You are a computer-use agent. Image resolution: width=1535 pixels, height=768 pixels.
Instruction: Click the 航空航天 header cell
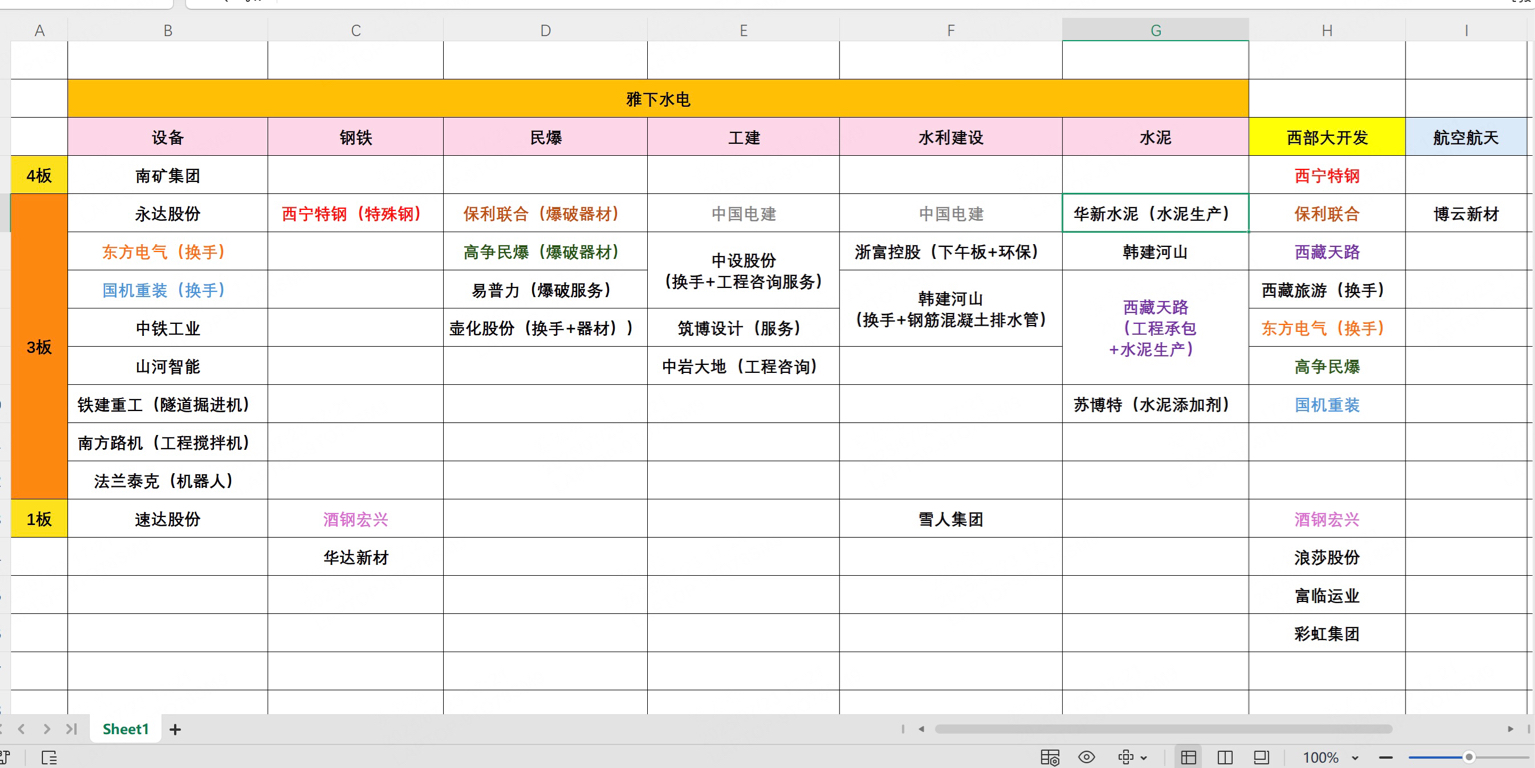click(1467, 137)
